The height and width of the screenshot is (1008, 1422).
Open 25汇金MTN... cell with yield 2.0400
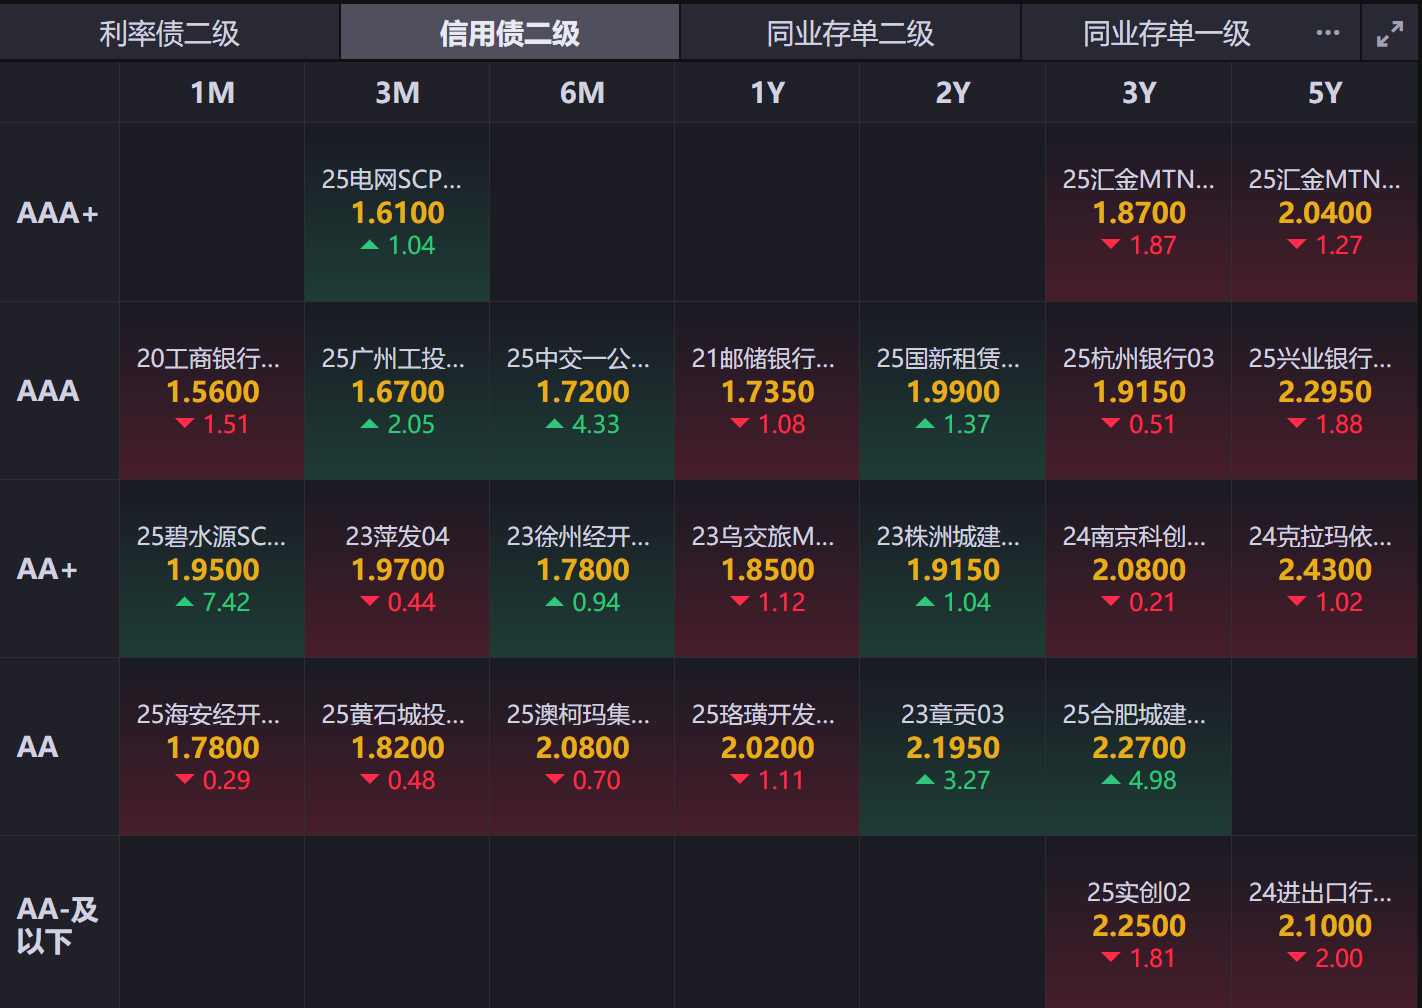(1324, 213)
